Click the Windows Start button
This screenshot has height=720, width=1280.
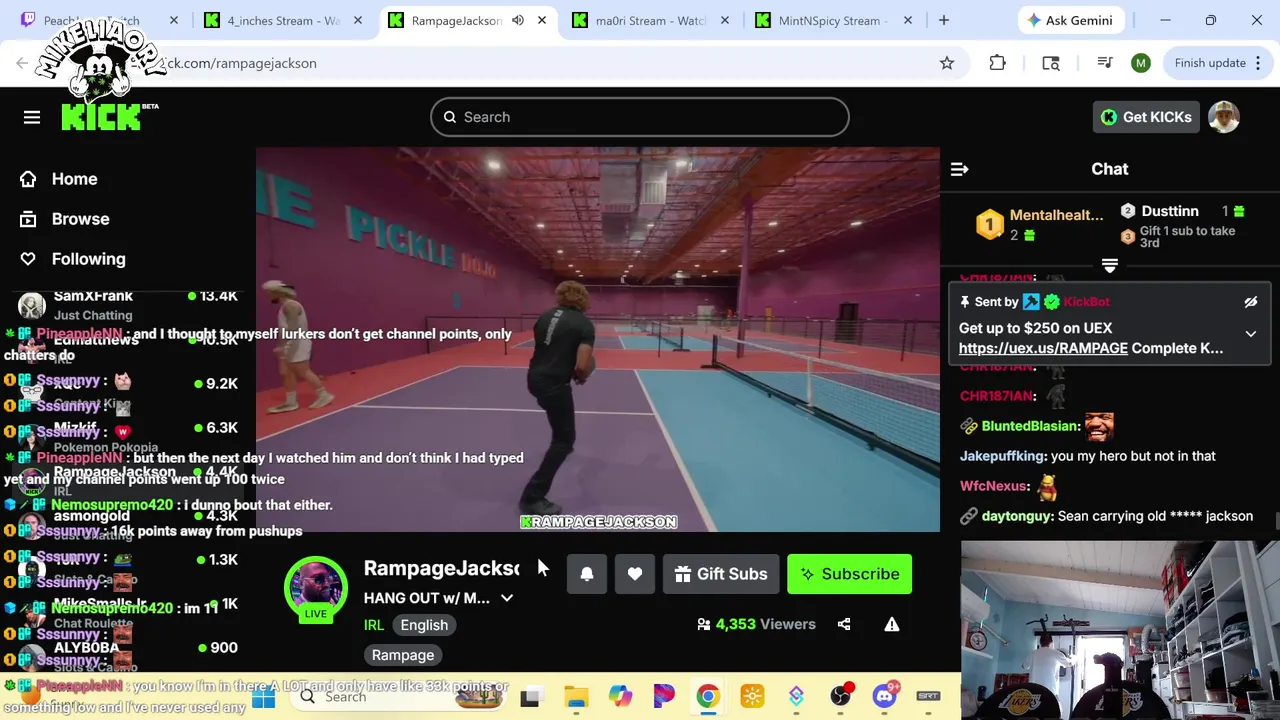point(263,698)
